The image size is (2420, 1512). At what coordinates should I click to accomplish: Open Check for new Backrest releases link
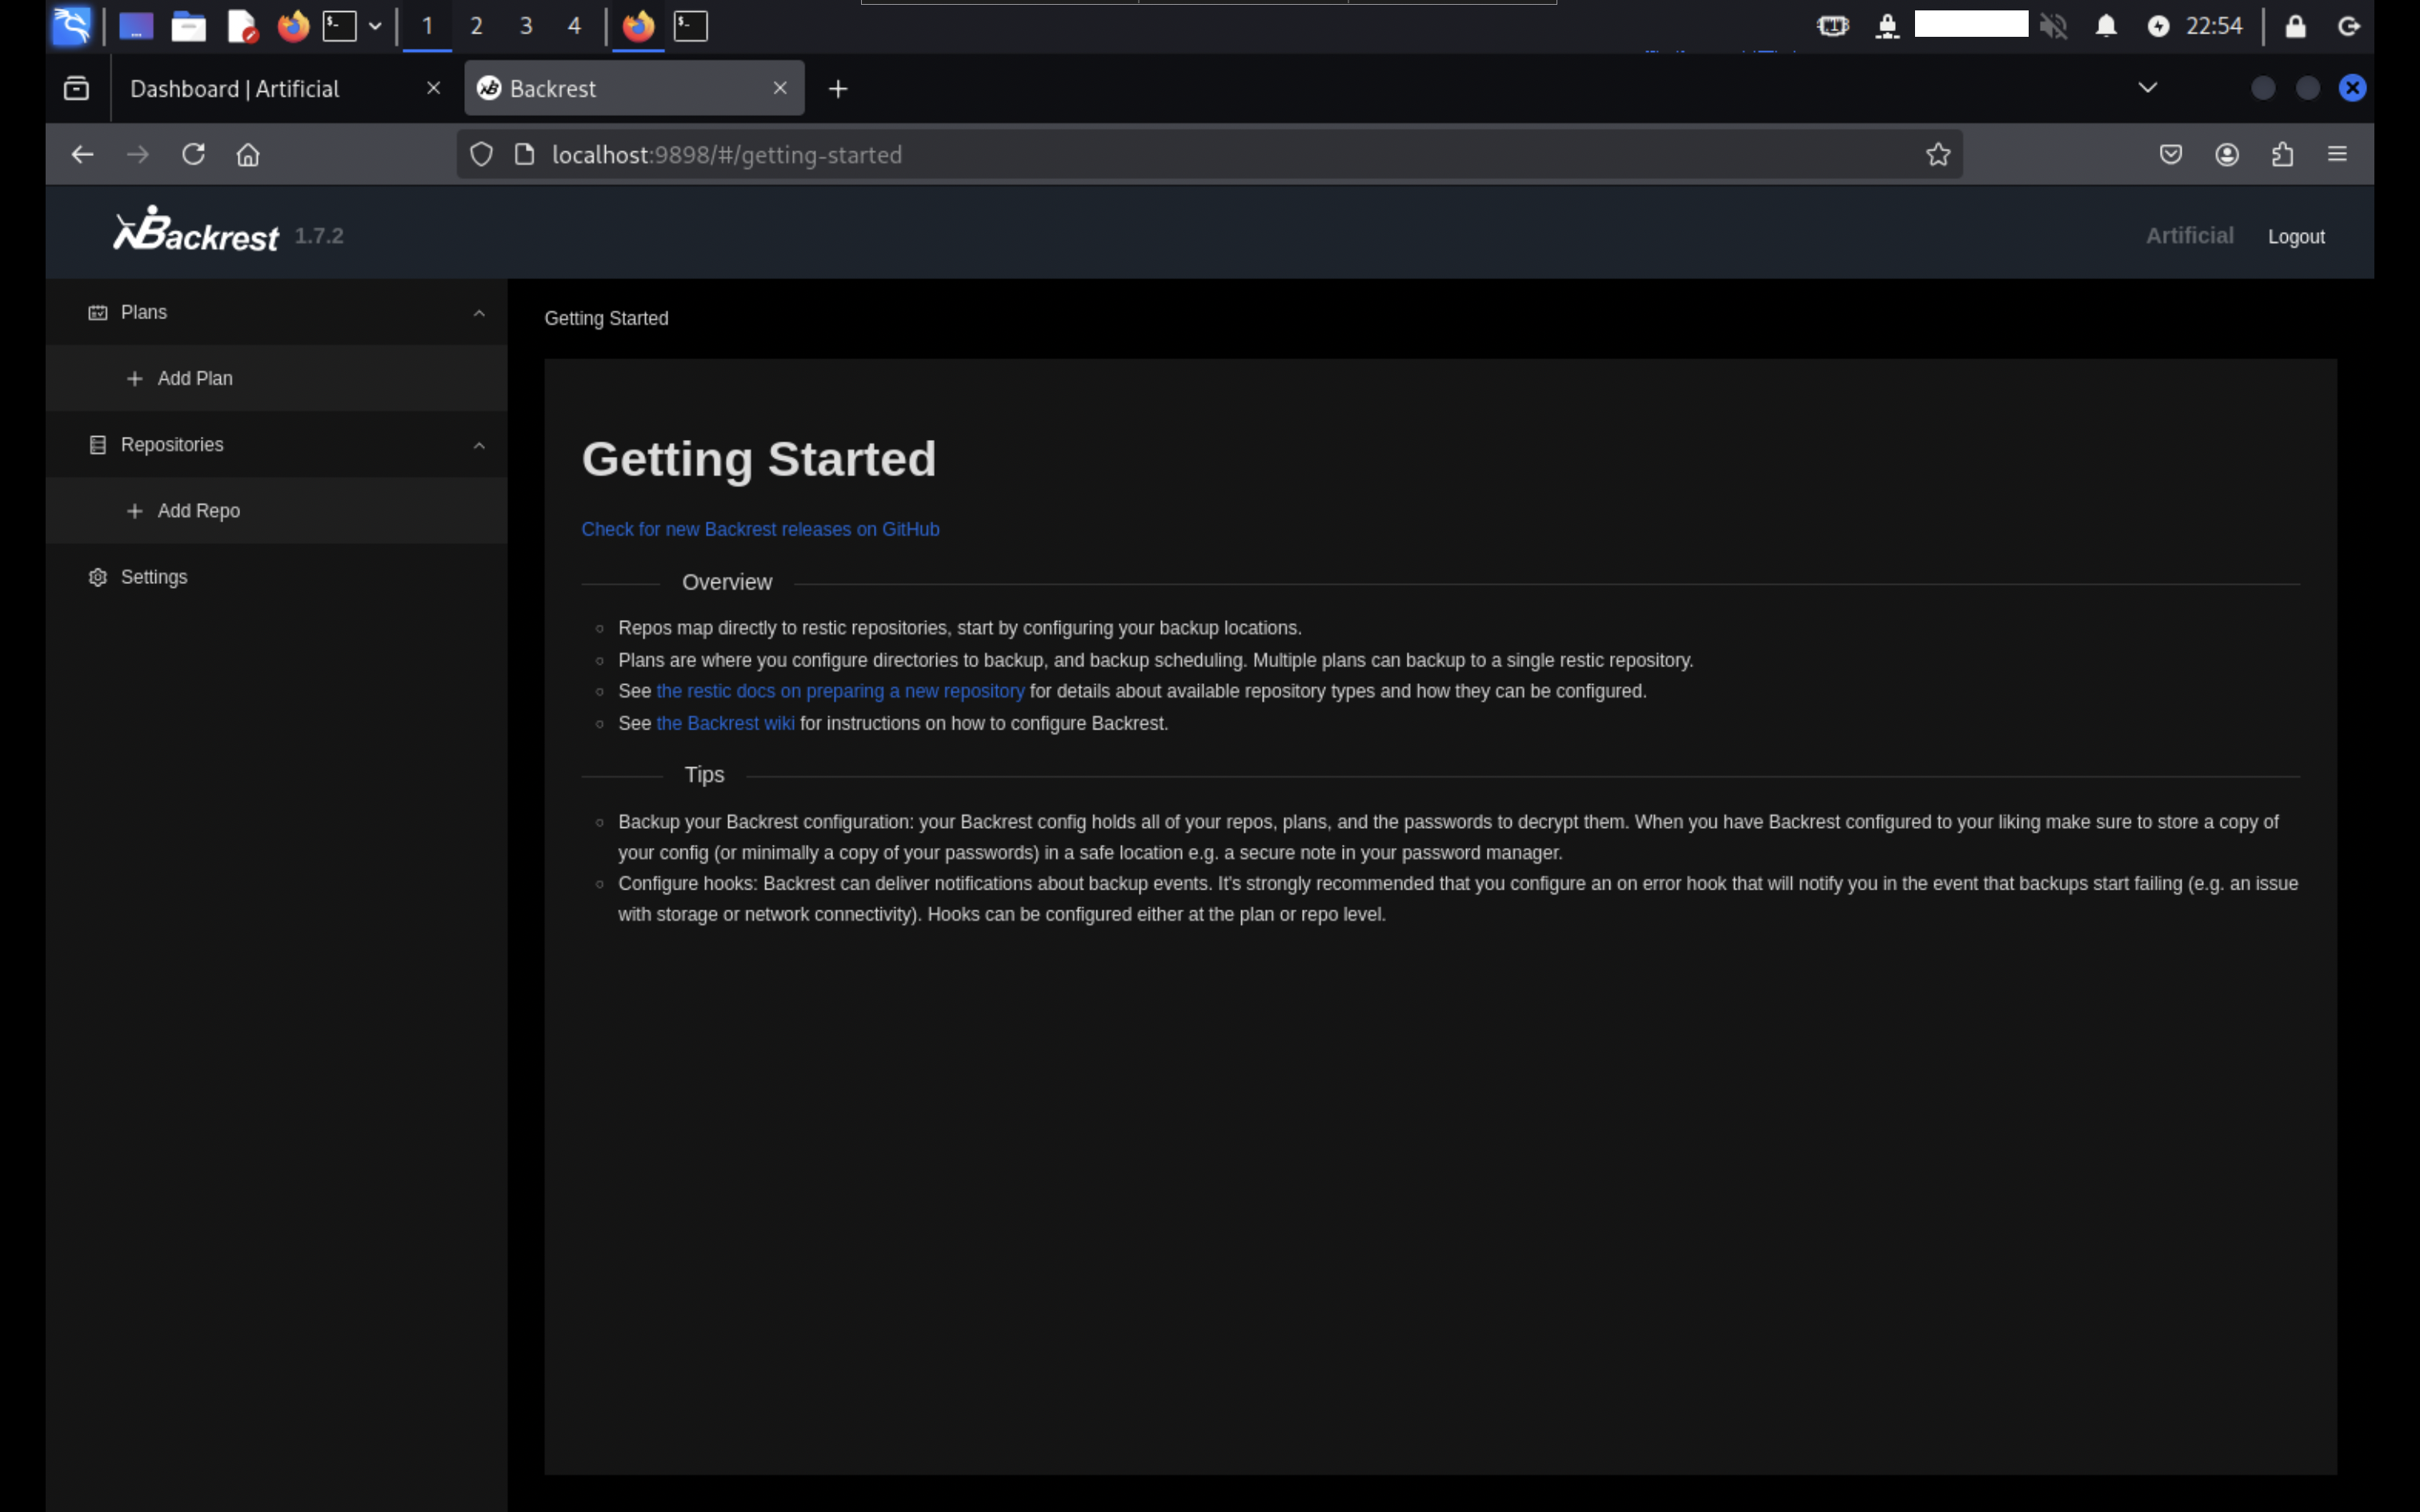[760, 529]
